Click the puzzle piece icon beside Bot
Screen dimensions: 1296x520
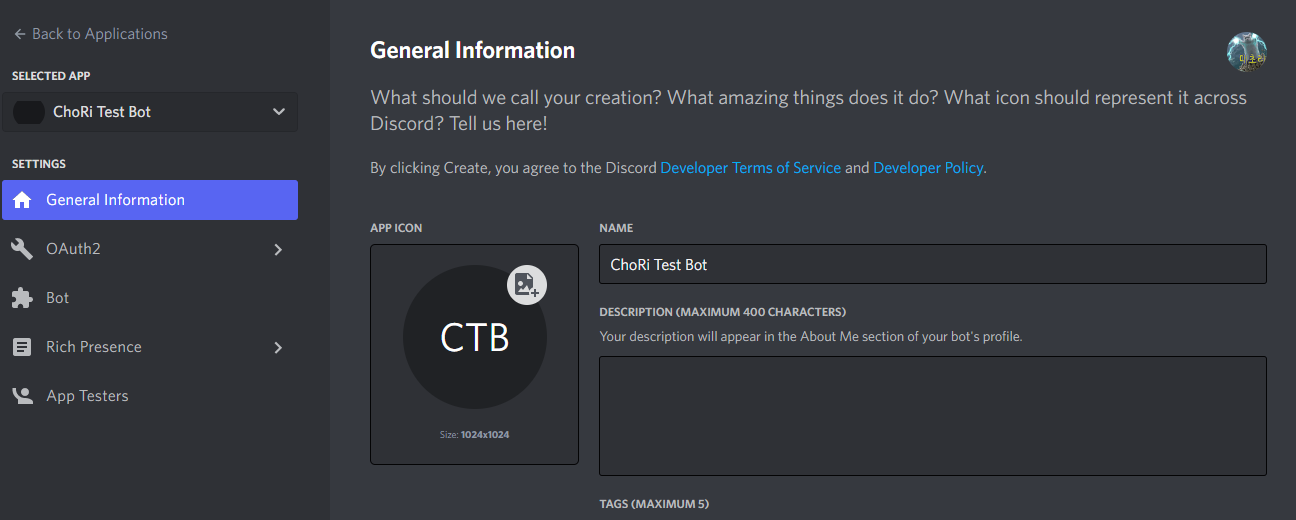[22, 298]
